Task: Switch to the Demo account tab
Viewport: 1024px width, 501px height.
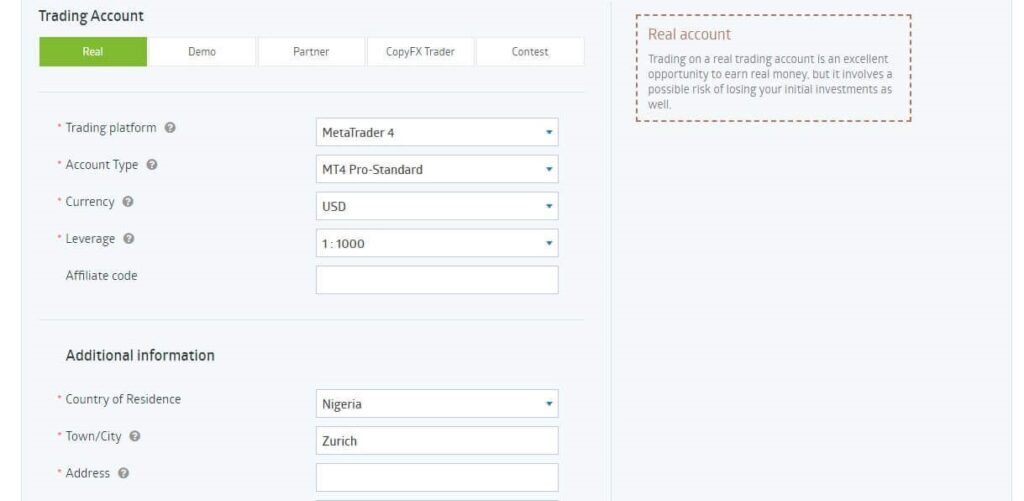Action: pyautogui.click(x=202, y=52)
